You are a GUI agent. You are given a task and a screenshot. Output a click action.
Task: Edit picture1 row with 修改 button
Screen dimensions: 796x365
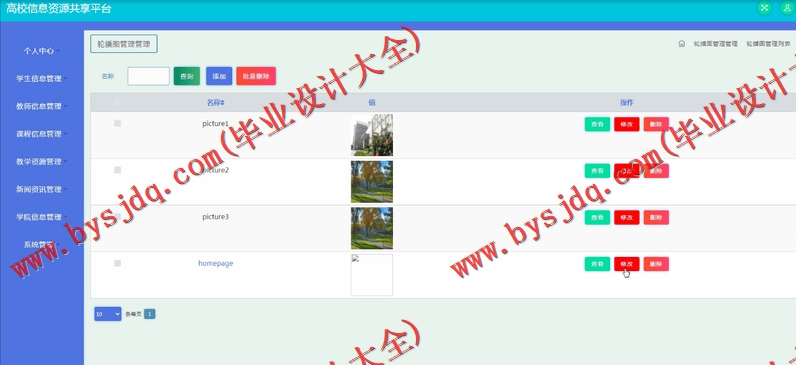[x=627, y=124]
